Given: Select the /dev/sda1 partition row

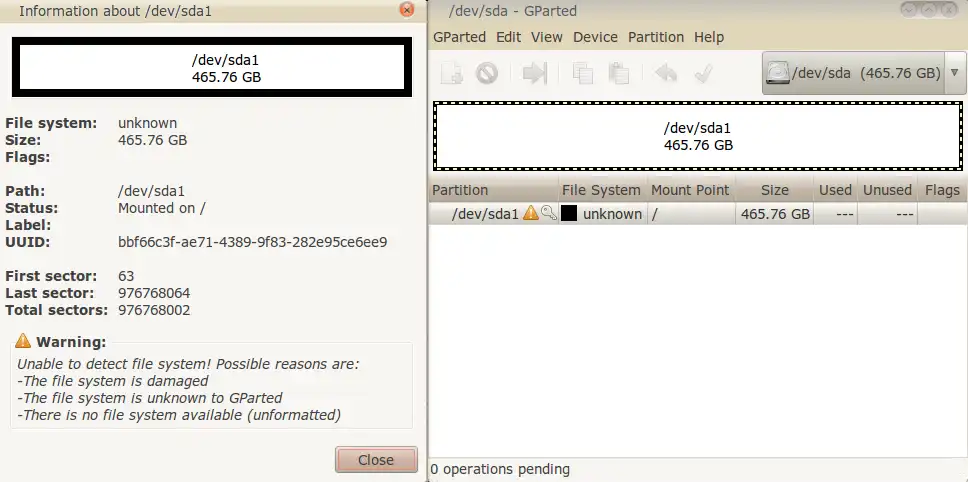Looking at the screenshot, I should (x=698, y=214).
